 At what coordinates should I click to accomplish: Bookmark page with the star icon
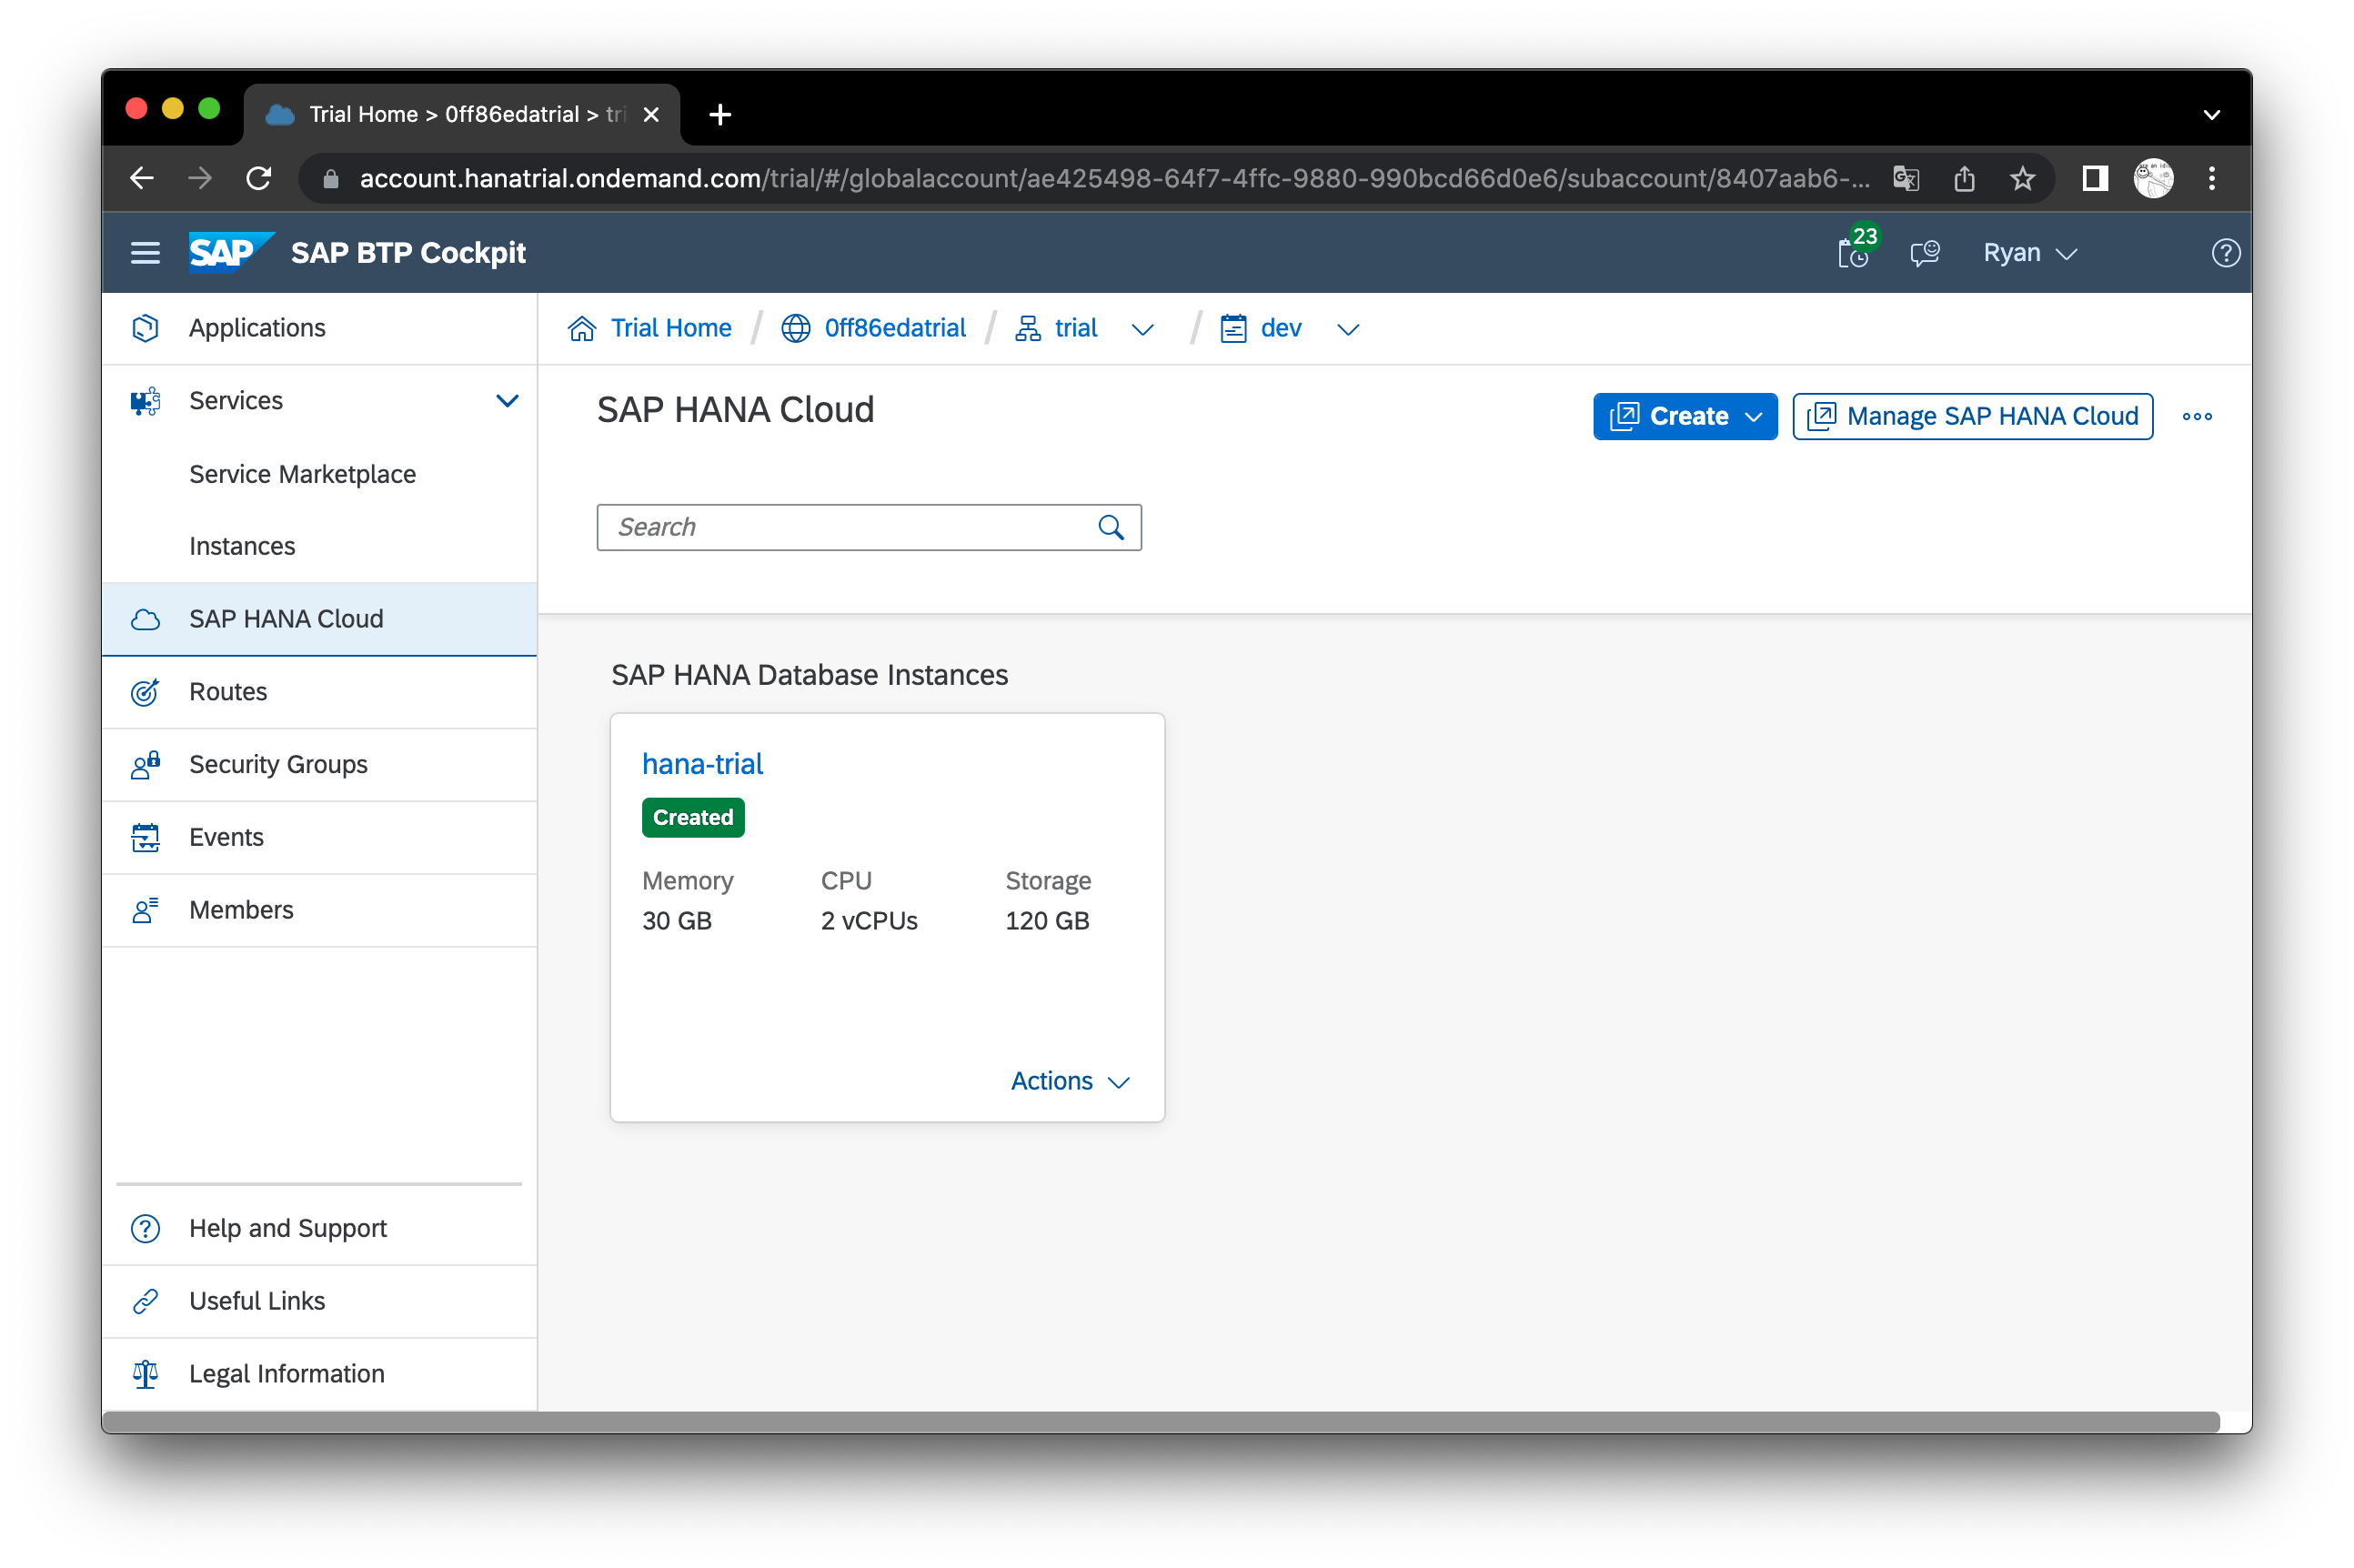2022,179
